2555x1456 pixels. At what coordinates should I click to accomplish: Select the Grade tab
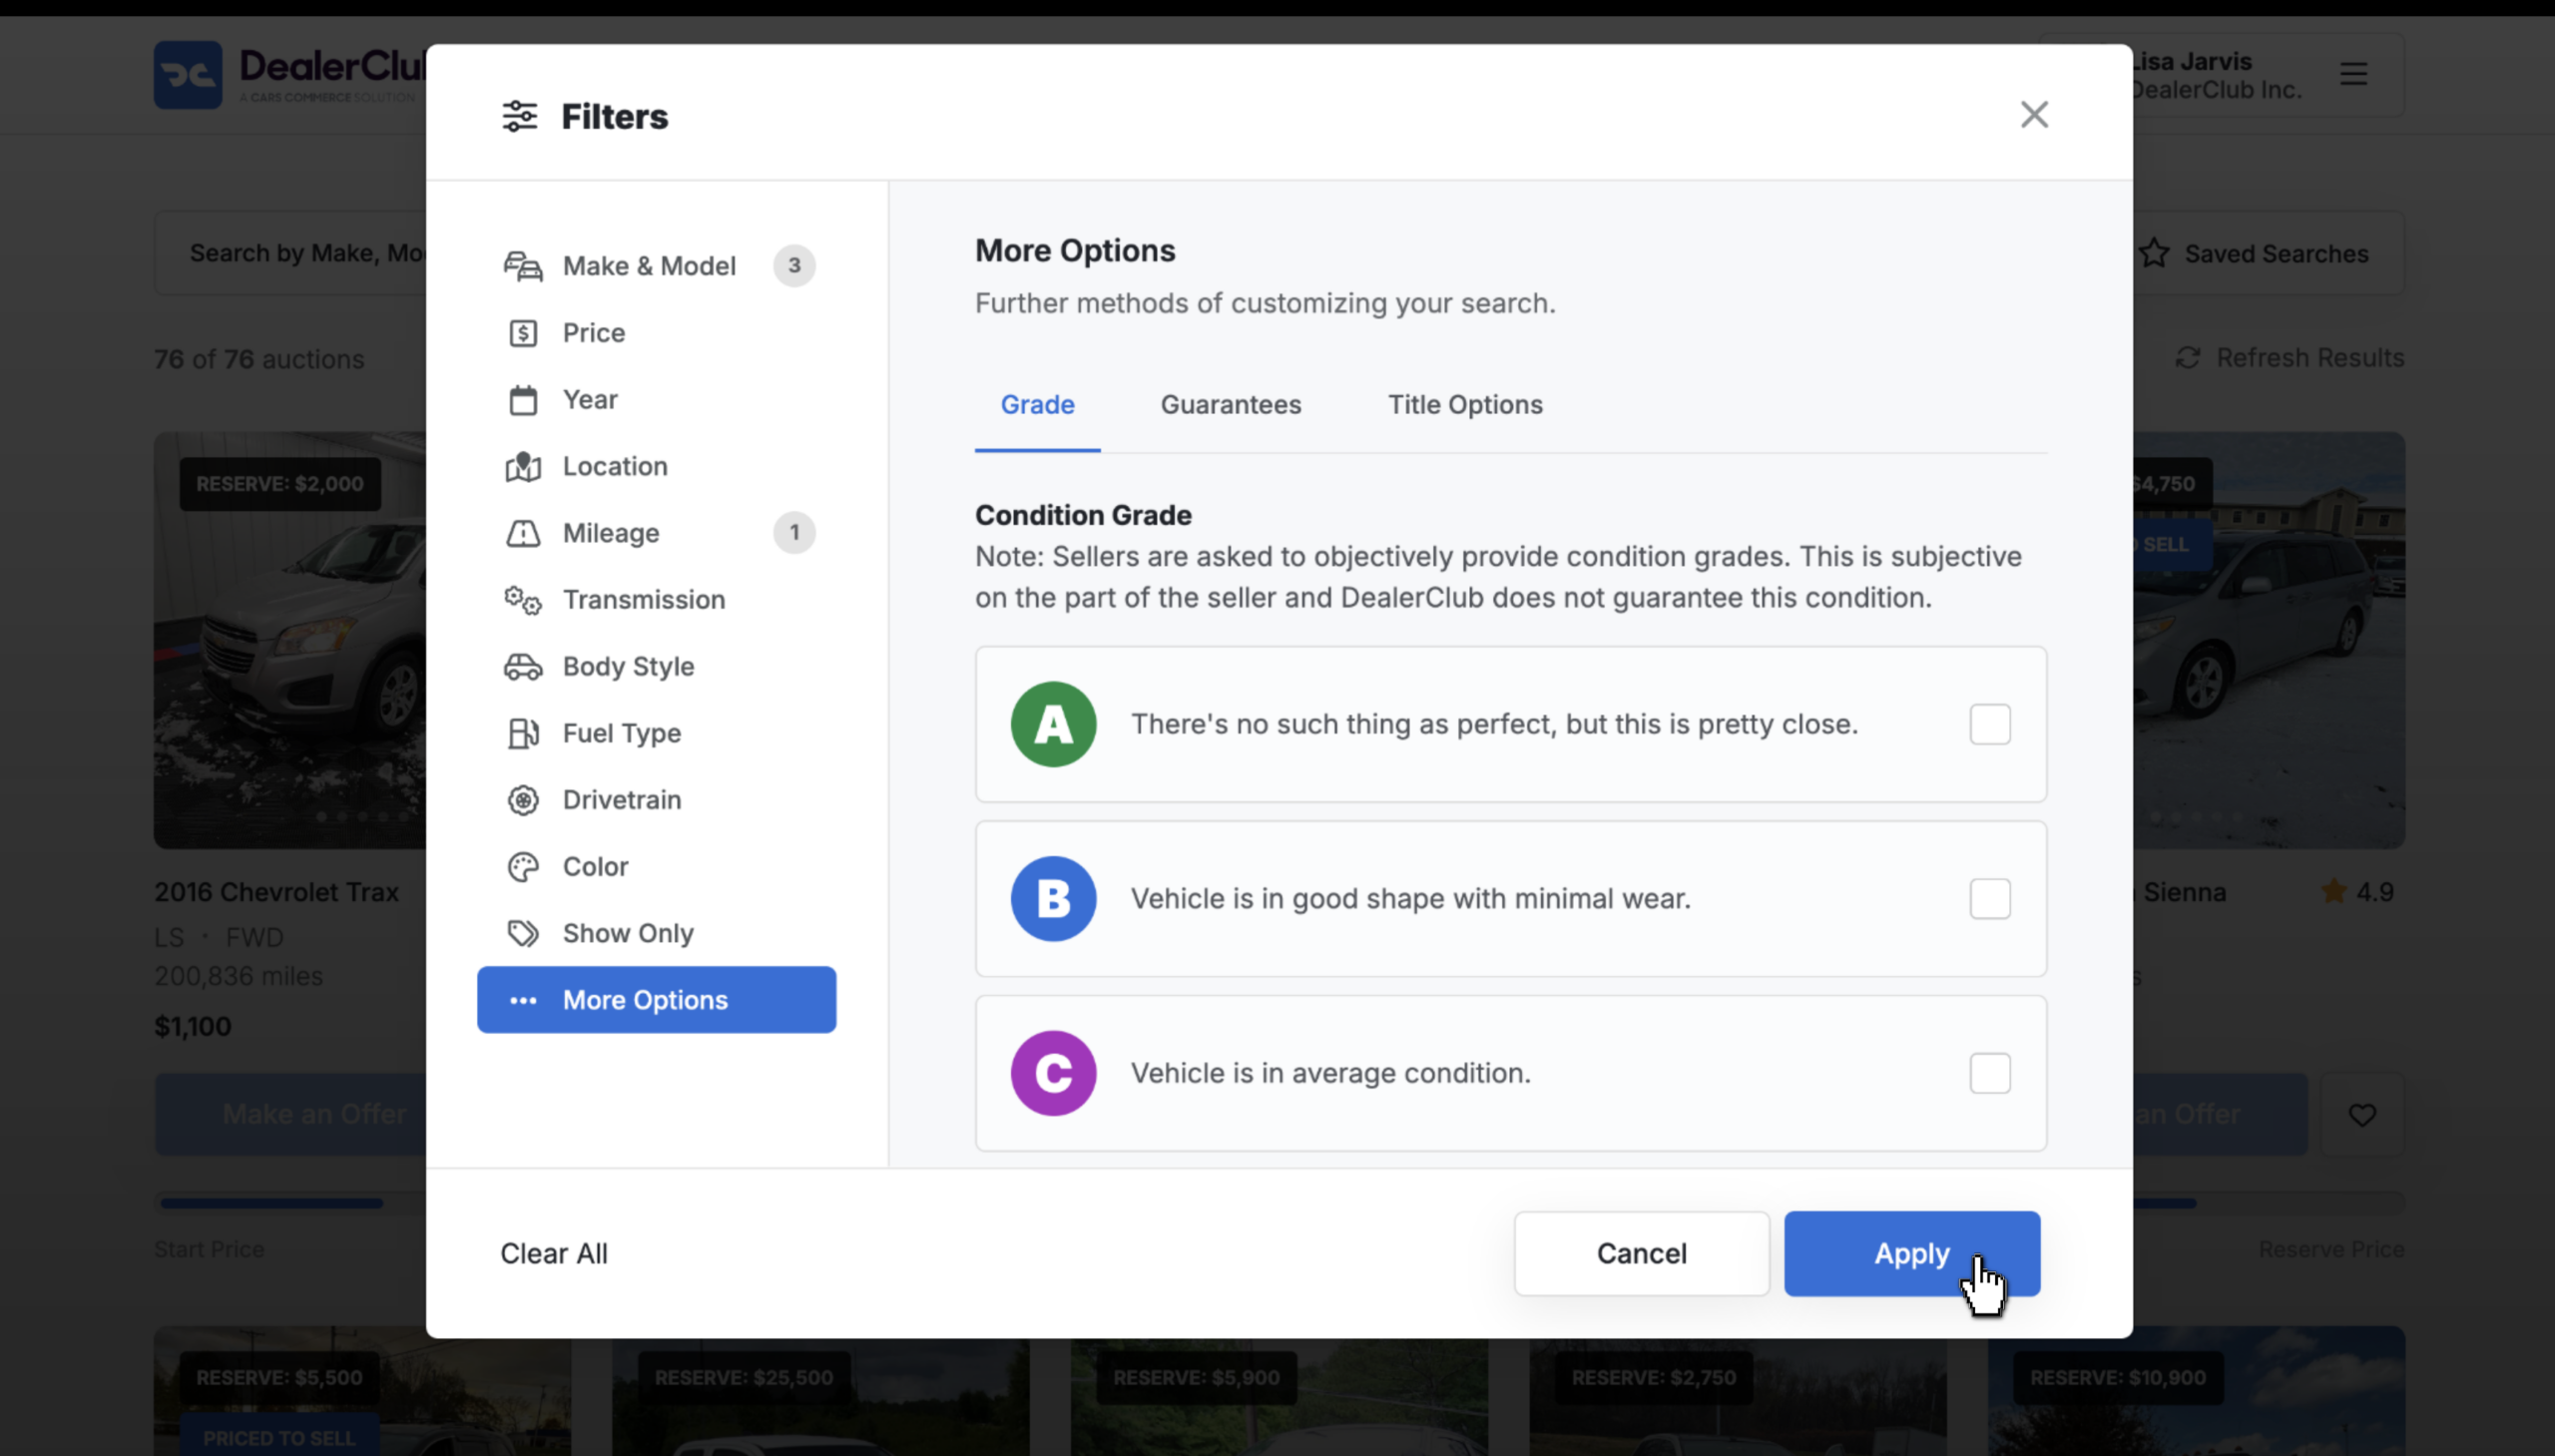click(x=1037, y=405)
